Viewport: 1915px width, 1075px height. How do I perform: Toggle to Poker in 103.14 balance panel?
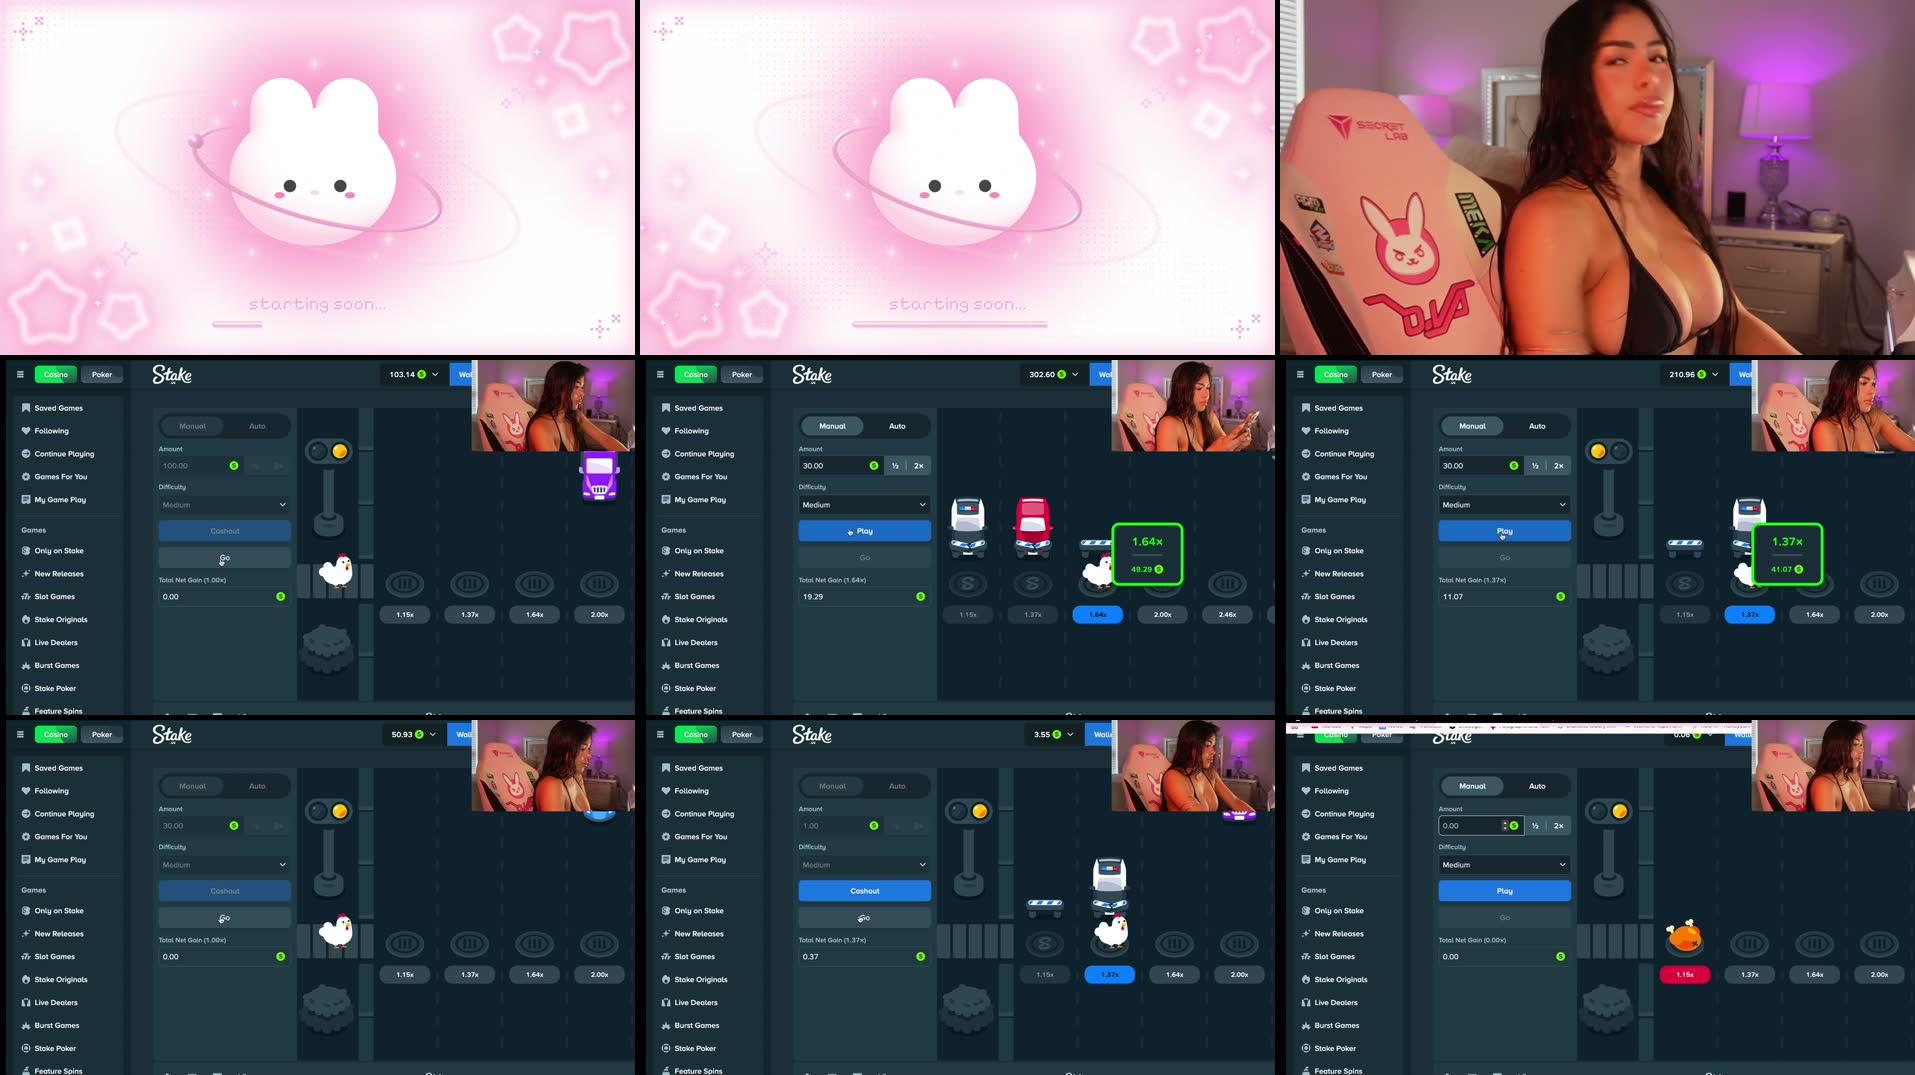pos(102,374)
